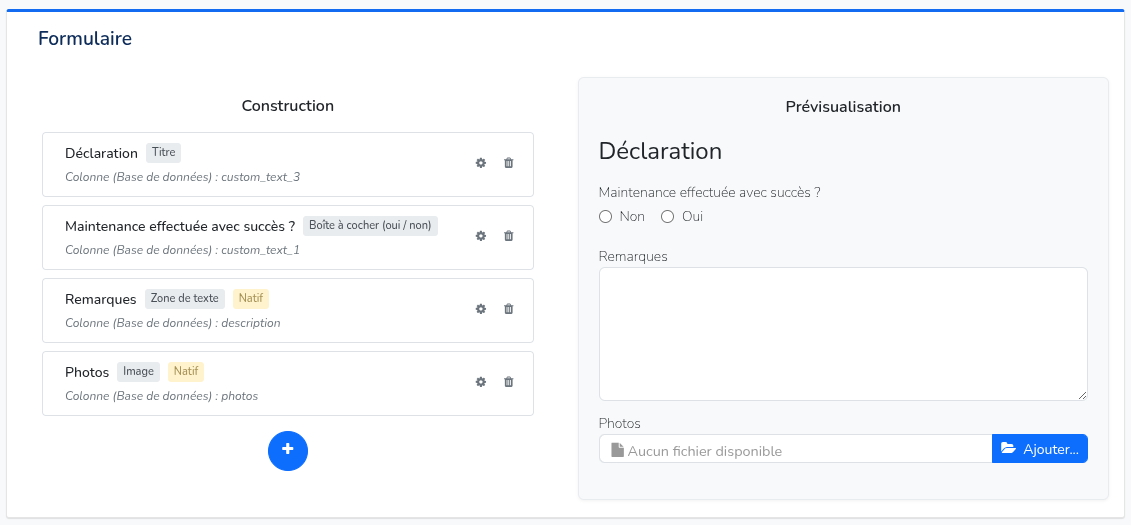
Task: Click the Natif badge on Remarques row
Action: pyautogui.click(x=251, y=299)
